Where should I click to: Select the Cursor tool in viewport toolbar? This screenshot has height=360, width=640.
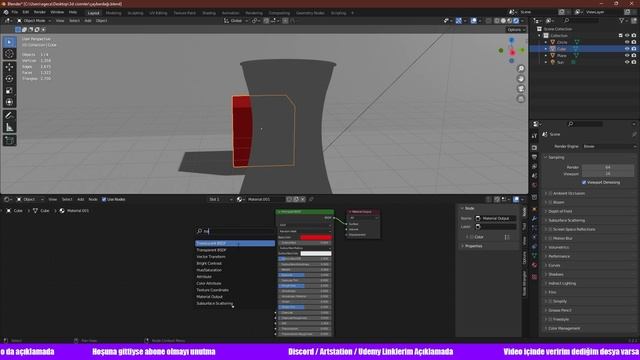pos(9,54)
